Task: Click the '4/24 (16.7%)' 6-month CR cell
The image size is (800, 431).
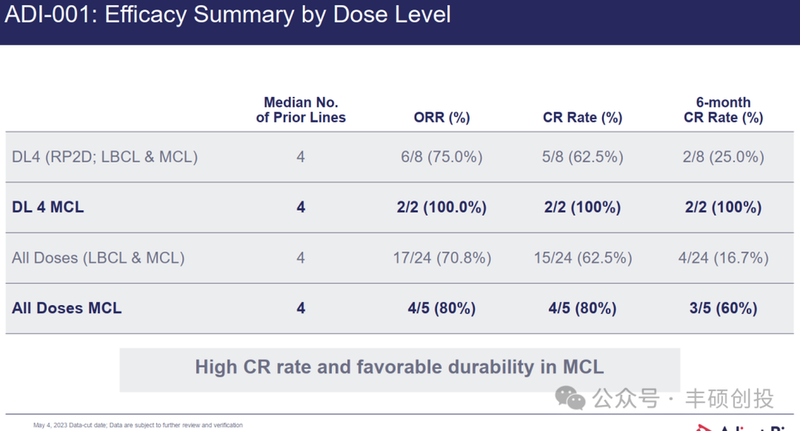Action: point(724,258)
